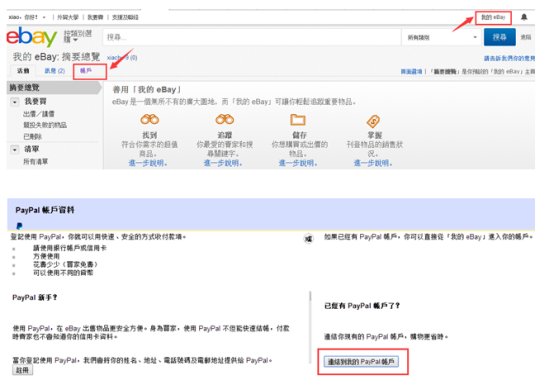
Task: Open the 所有類別 category dropdown
Action: point(442,37)
